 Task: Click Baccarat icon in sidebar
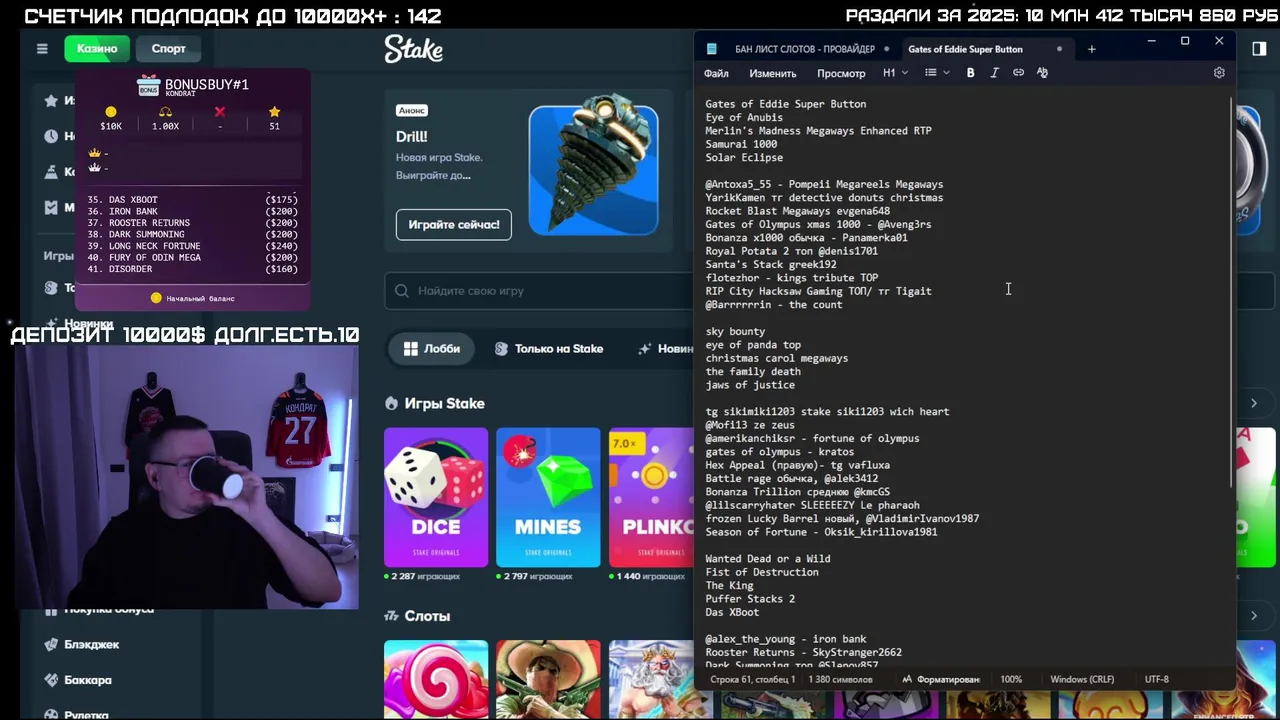(51, 680)
